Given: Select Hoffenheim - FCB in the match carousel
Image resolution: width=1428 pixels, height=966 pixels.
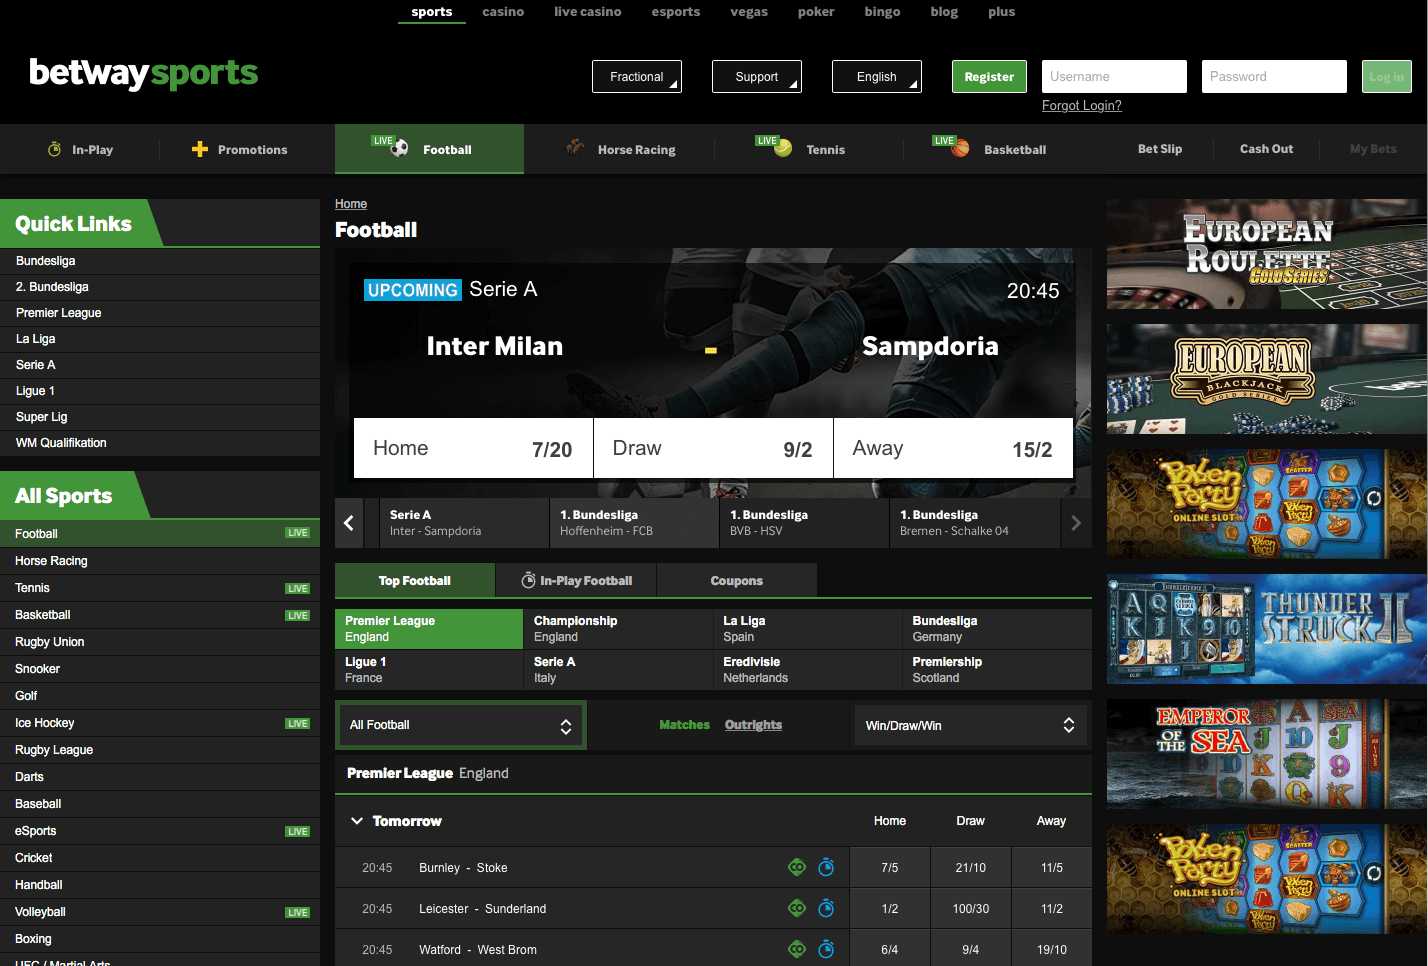Looking at the screenshot, I should click(634, 523).
